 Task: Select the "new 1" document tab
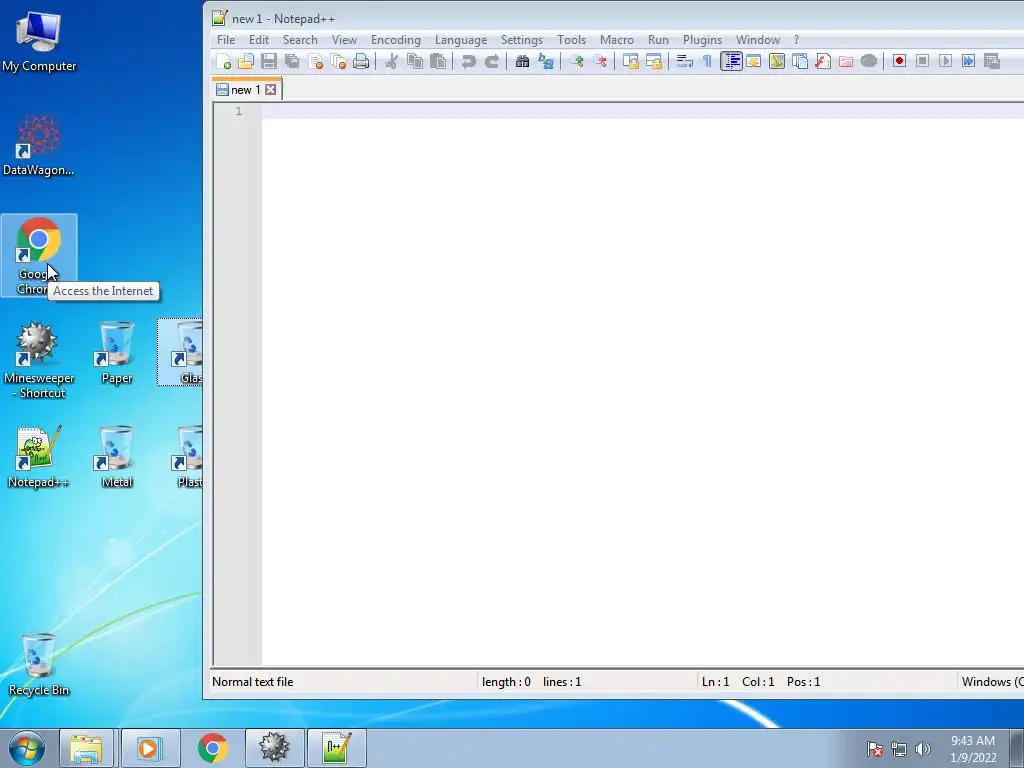246,89
